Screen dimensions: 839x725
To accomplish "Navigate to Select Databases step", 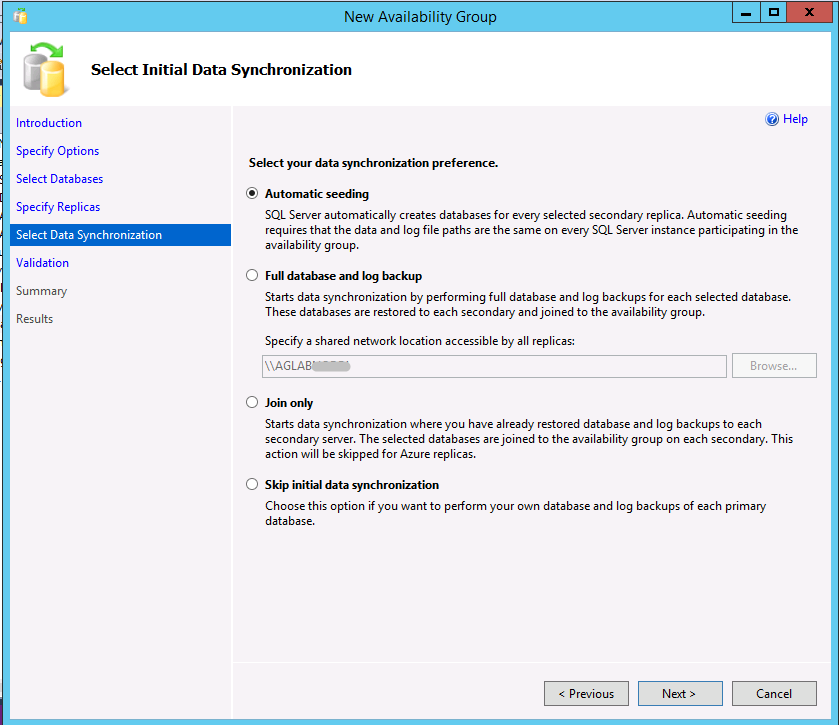I will click(x=59, y=178).
